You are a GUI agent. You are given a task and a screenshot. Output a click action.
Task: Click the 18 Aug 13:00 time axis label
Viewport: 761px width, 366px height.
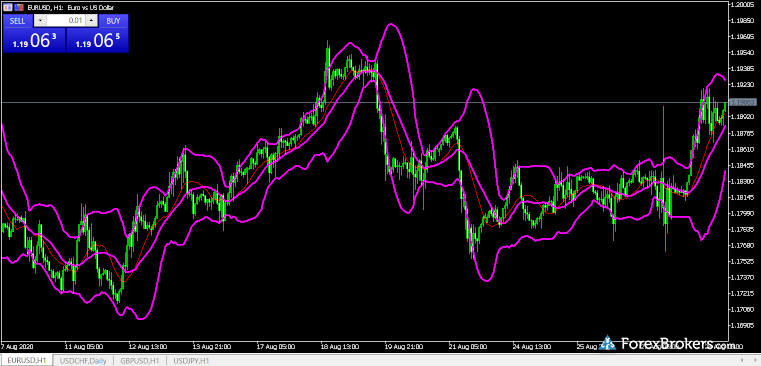click(340, 347)
